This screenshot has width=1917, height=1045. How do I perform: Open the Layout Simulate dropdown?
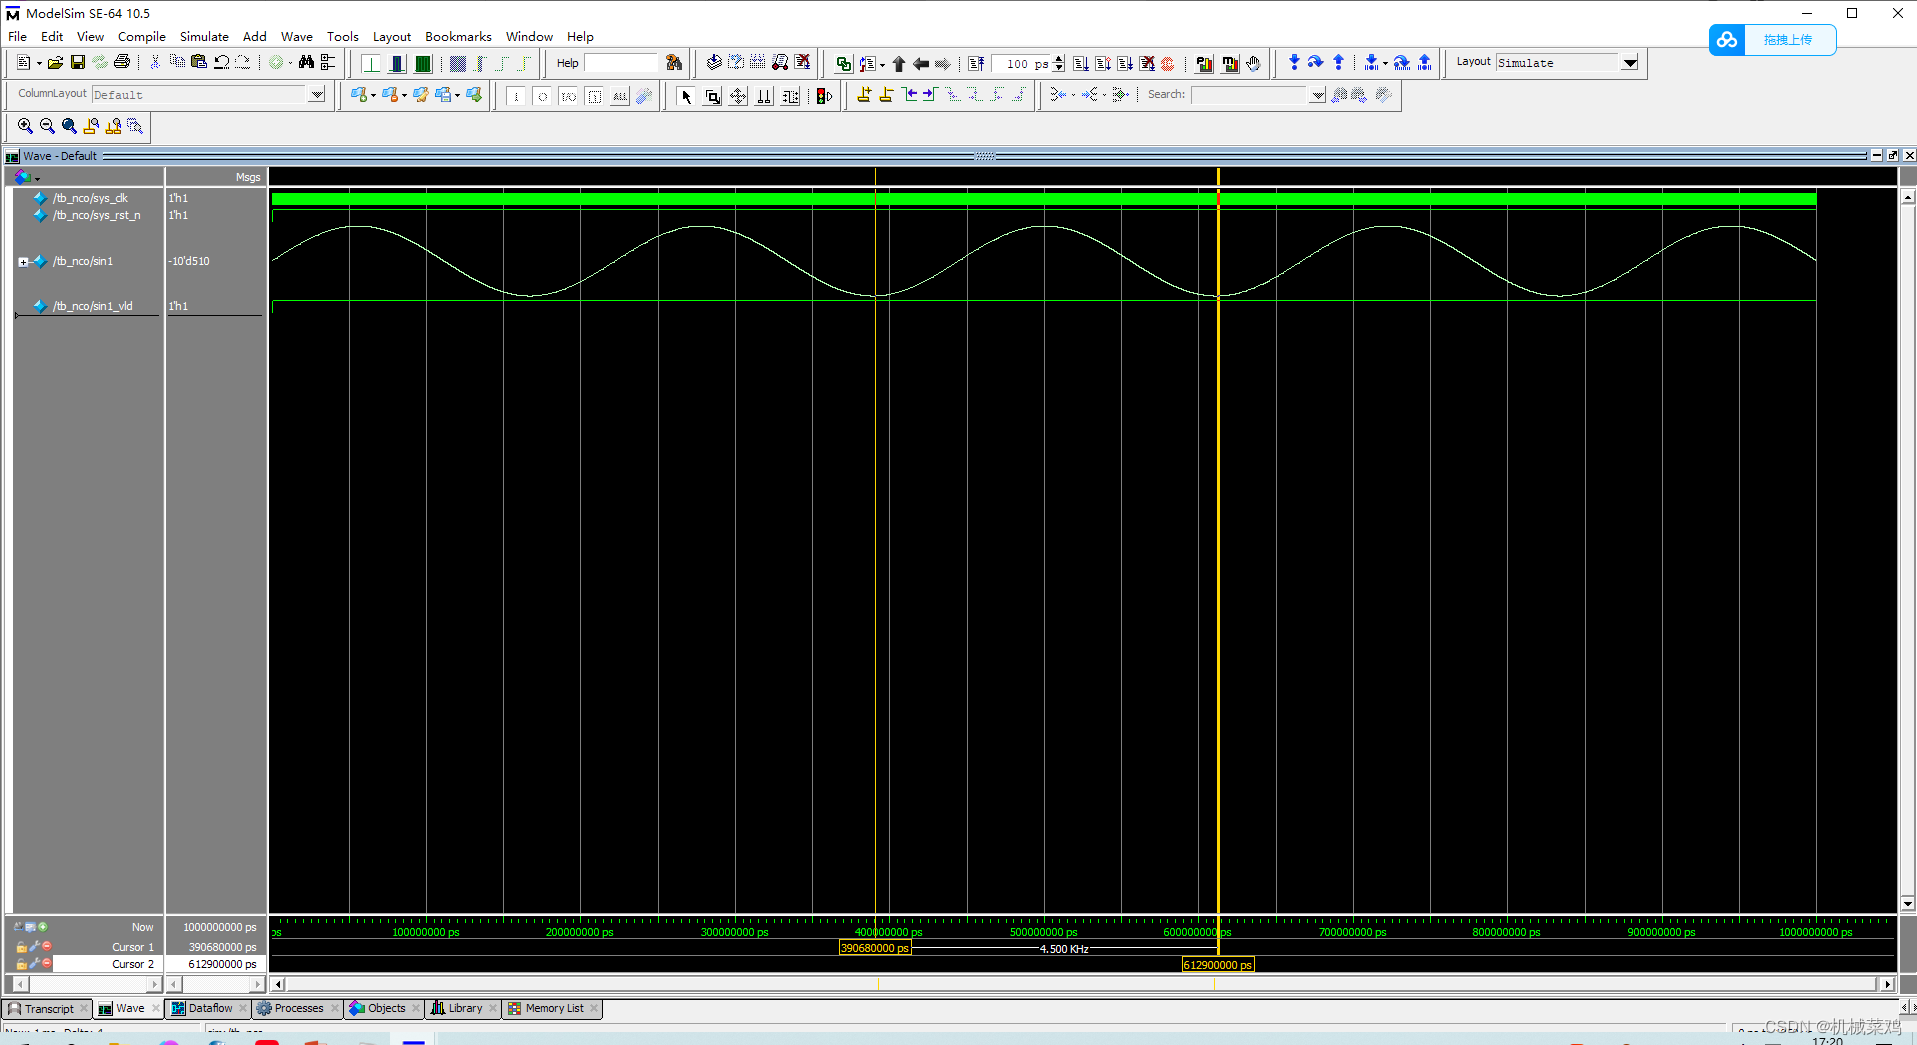(1630, 62)
